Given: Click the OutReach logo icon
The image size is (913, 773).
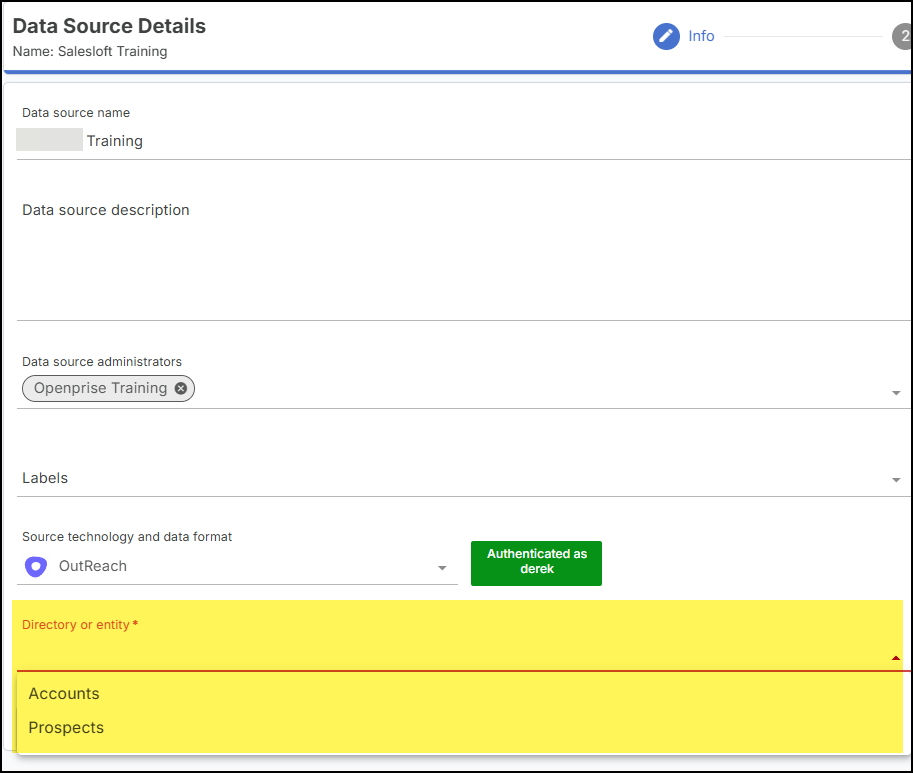Looking at the screenshot, I should (x=36, y=566).
